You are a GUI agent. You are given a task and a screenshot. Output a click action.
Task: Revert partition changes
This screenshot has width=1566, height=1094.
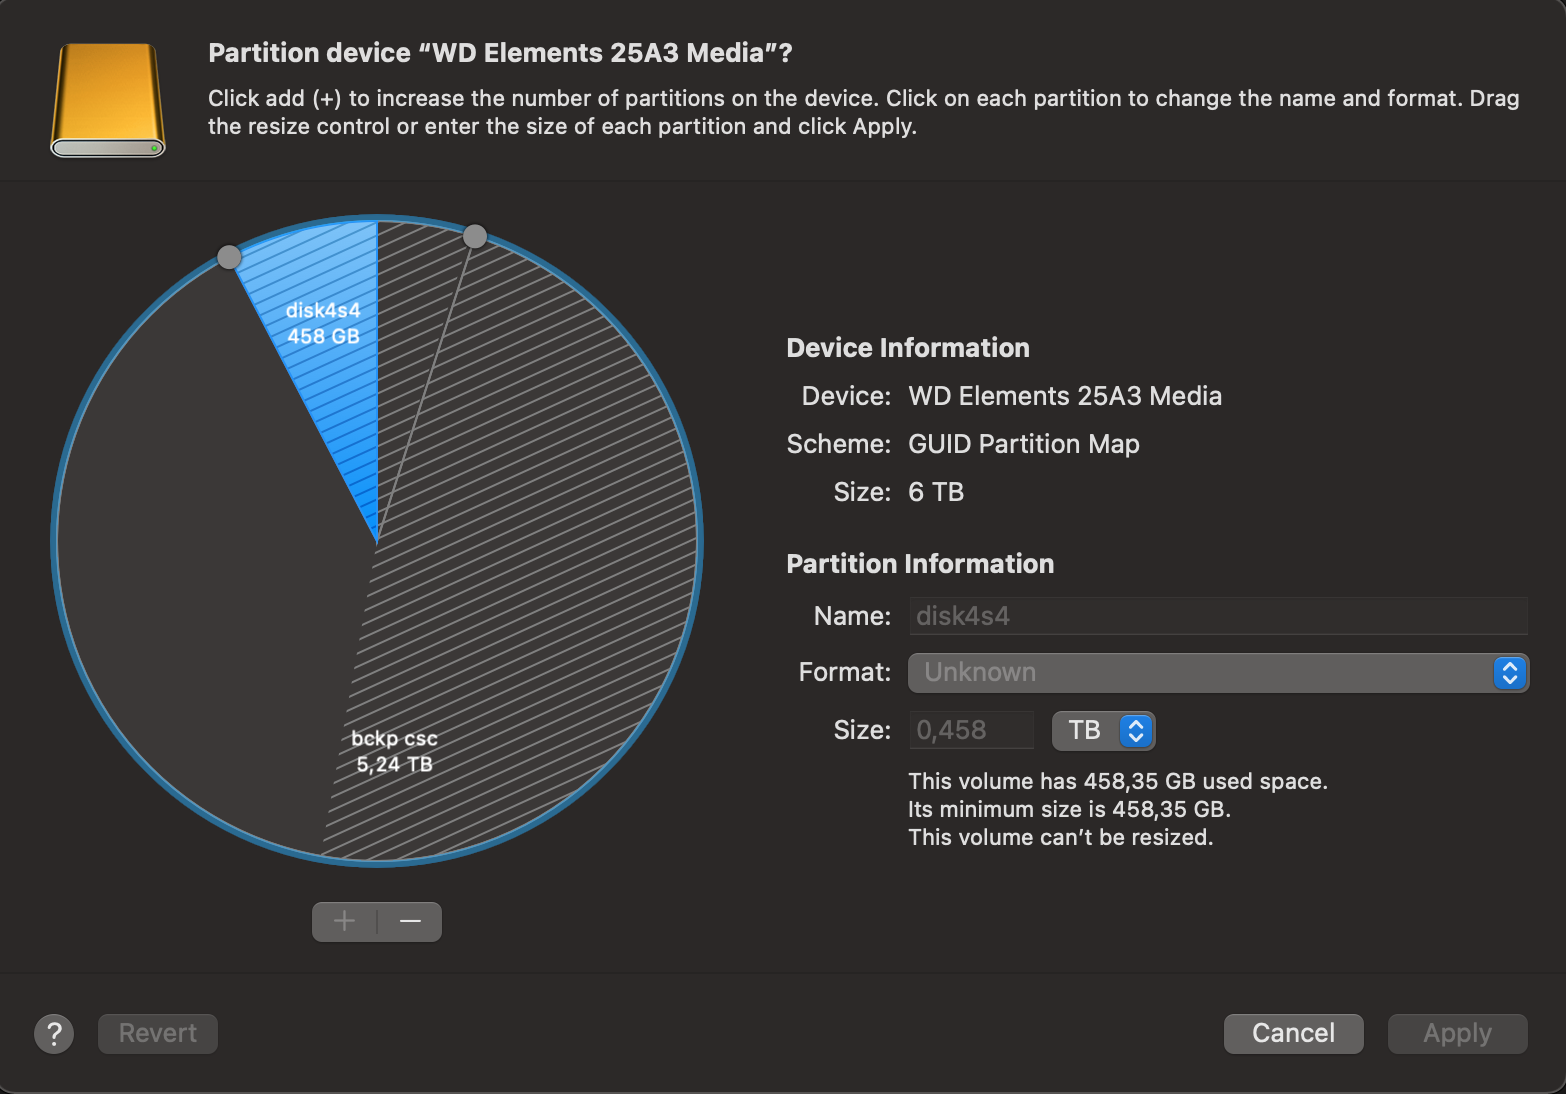(x=157, y=1033)
